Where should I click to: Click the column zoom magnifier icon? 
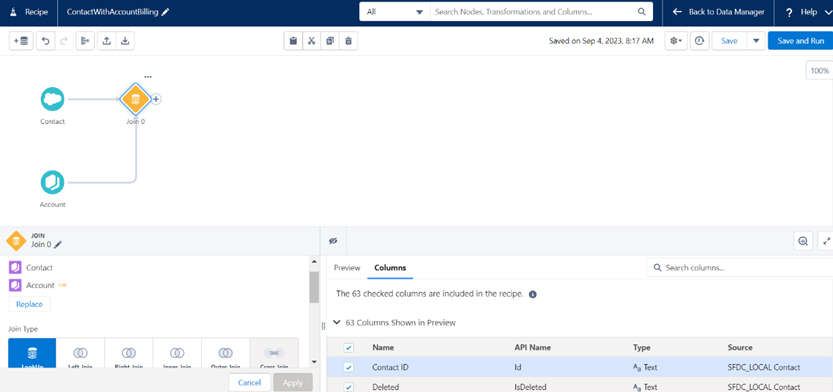tap(803, 241)
